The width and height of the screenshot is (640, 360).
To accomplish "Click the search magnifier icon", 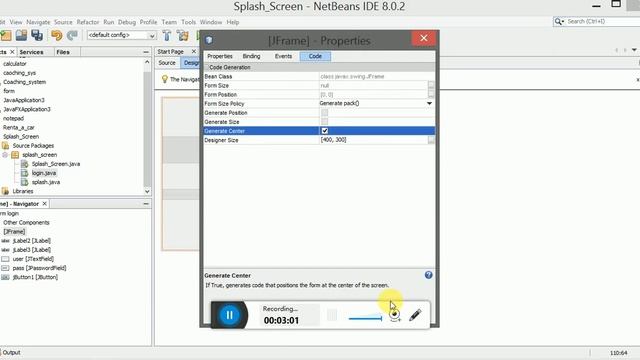I will tap(558, 21).
